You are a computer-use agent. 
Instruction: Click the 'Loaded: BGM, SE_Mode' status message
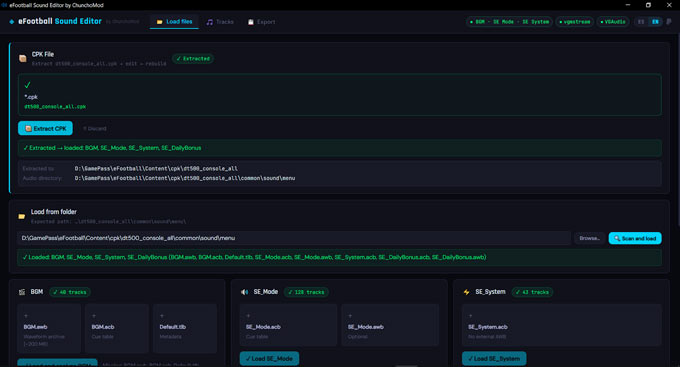[x=340, y=257]
